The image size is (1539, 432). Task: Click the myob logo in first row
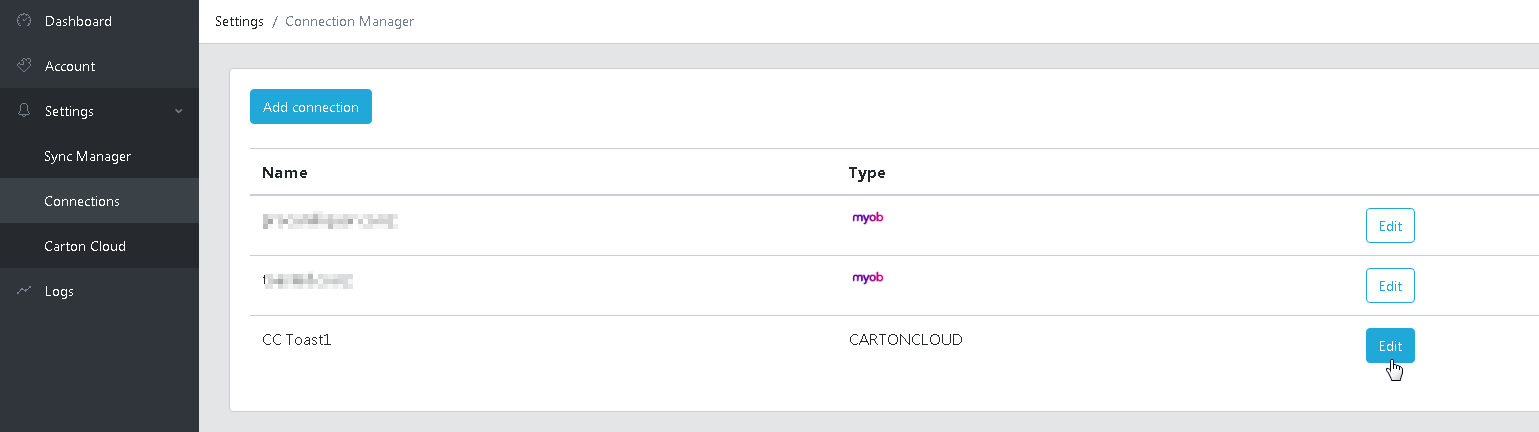pos(867,219)
